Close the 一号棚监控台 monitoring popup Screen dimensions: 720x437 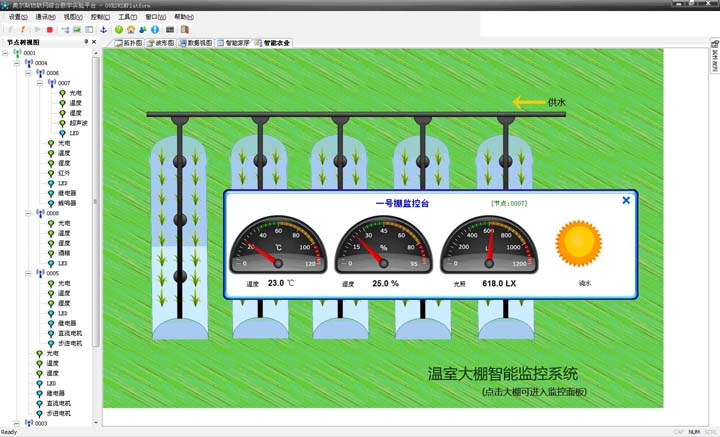[626, 200]
